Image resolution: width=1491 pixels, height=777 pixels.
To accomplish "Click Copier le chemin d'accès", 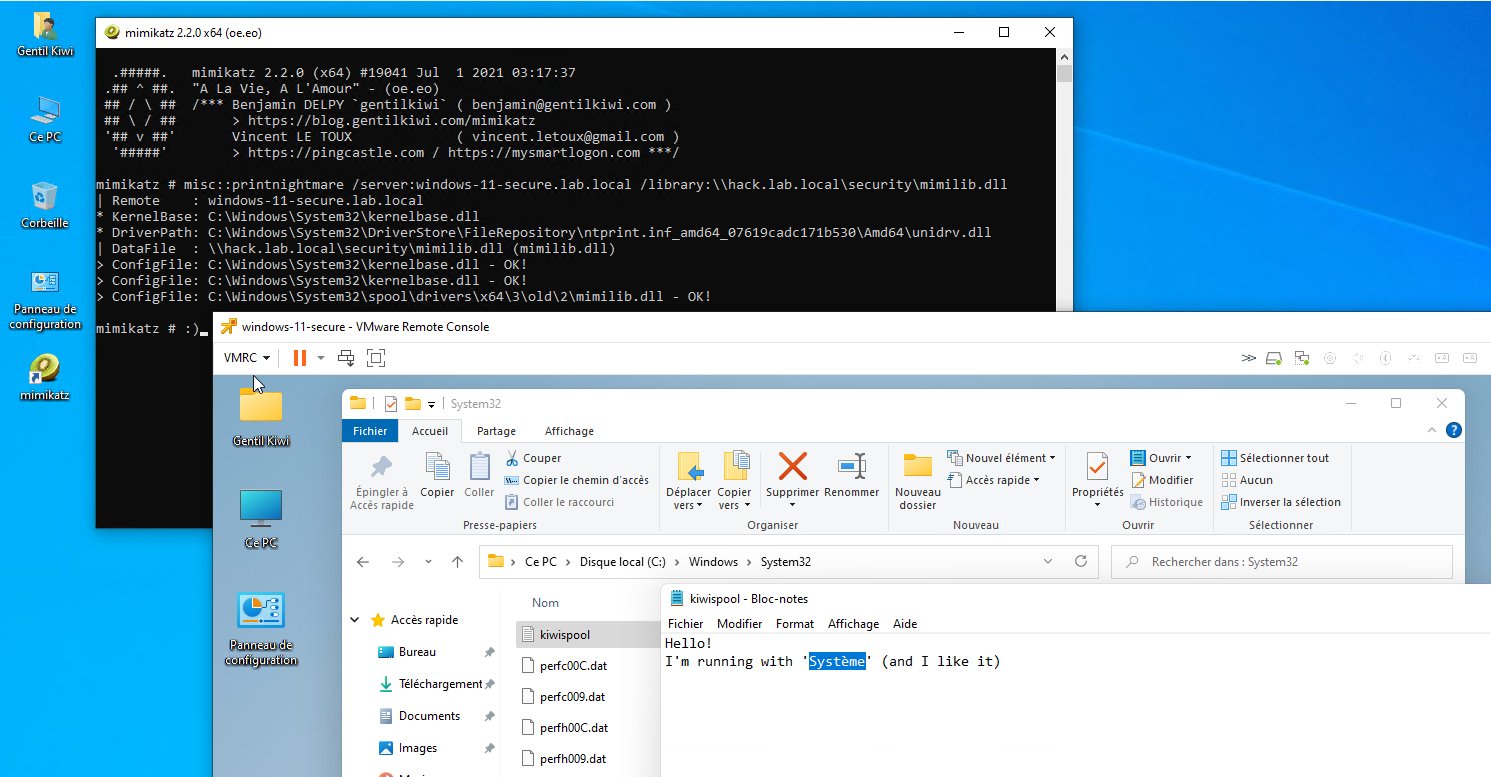I will 576,480.
